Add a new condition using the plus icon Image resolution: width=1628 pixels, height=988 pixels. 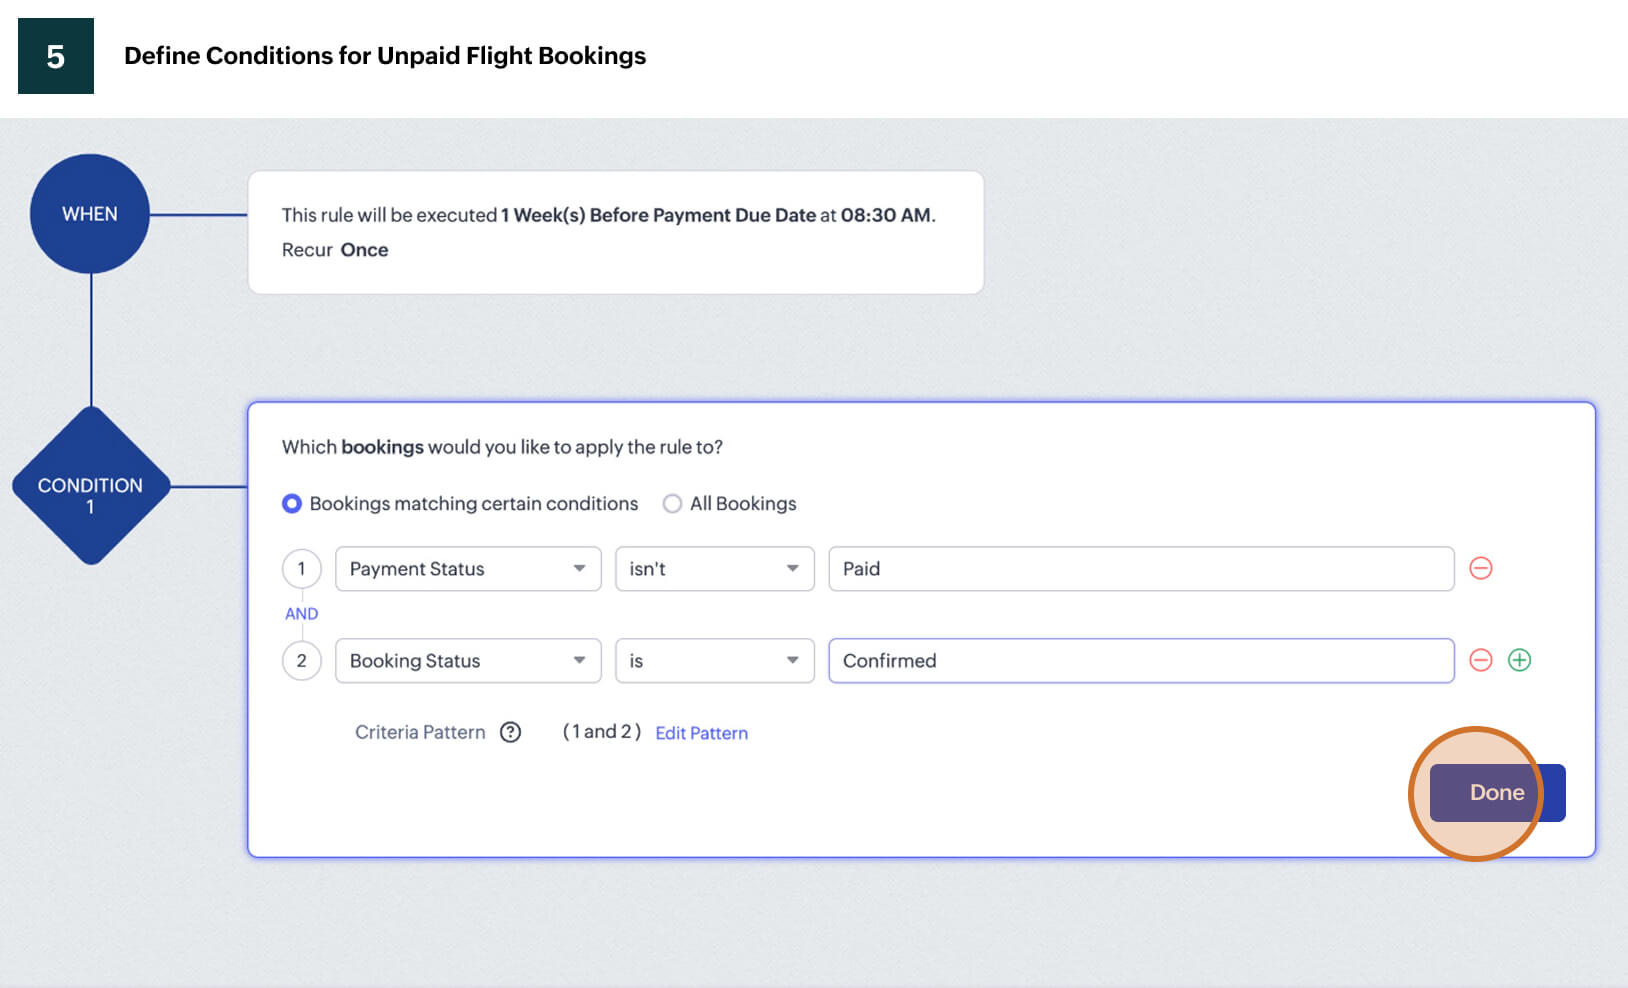1519,660
